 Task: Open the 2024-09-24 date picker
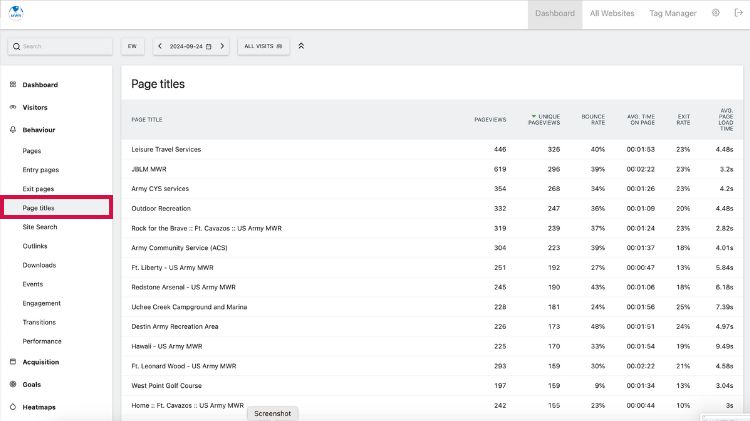tap(191, 46)
